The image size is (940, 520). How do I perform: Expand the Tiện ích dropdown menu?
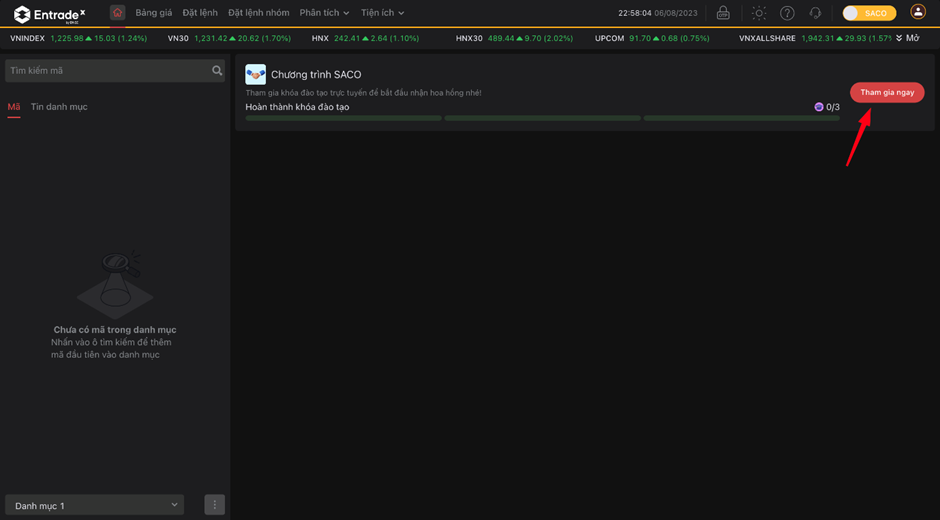click(382, 13)
